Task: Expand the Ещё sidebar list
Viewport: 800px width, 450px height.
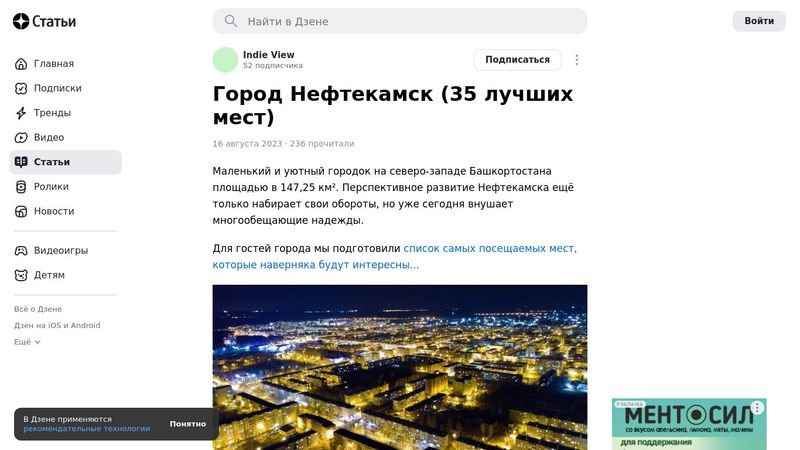Action: coord(27,342)
